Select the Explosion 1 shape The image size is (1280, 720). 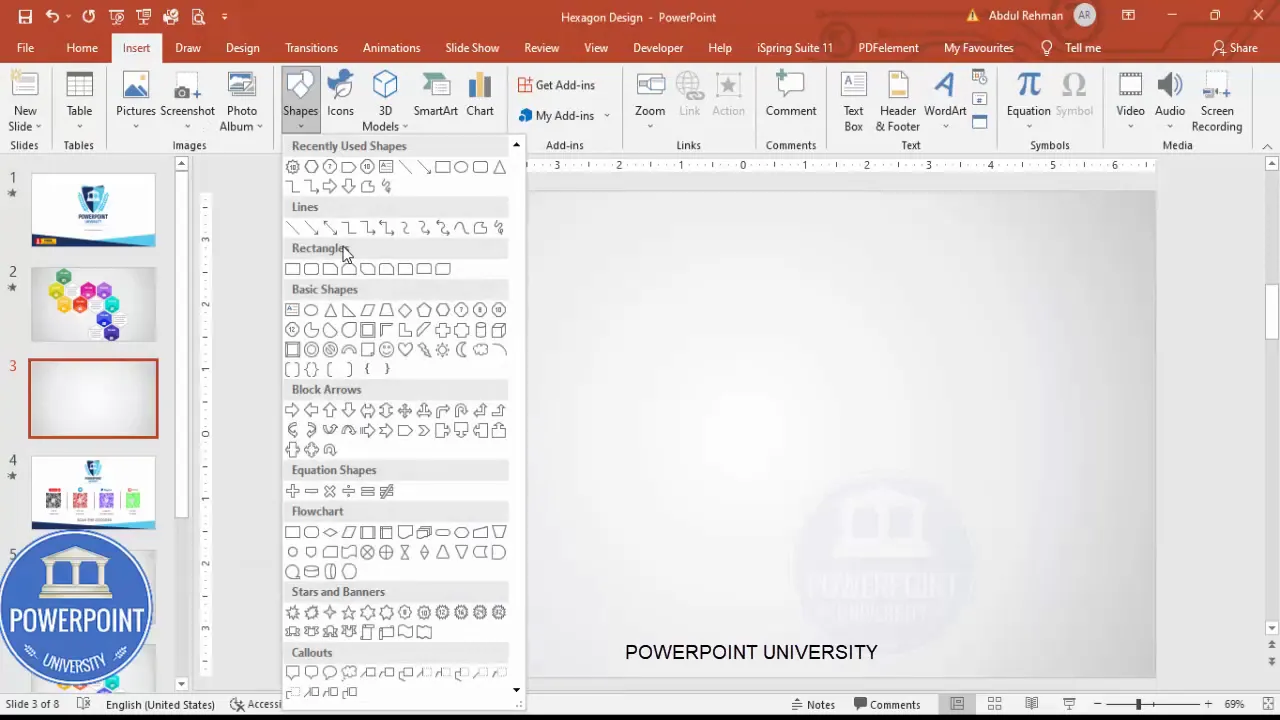pyautogui.click(x=292, y=612)
